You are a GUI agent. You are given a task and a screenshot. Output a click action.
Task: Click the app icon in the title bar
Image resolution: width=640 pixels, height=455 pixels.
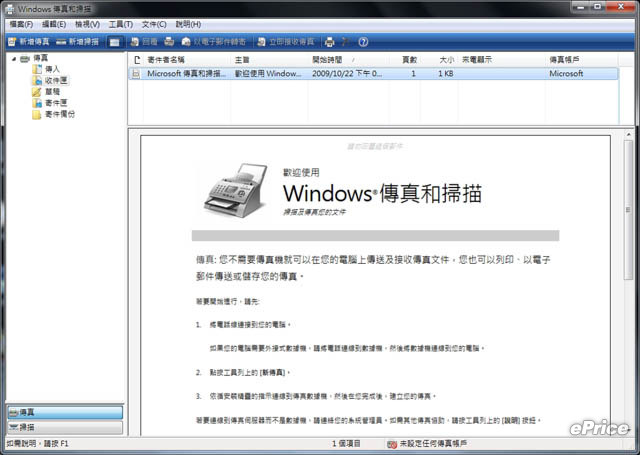10,9
